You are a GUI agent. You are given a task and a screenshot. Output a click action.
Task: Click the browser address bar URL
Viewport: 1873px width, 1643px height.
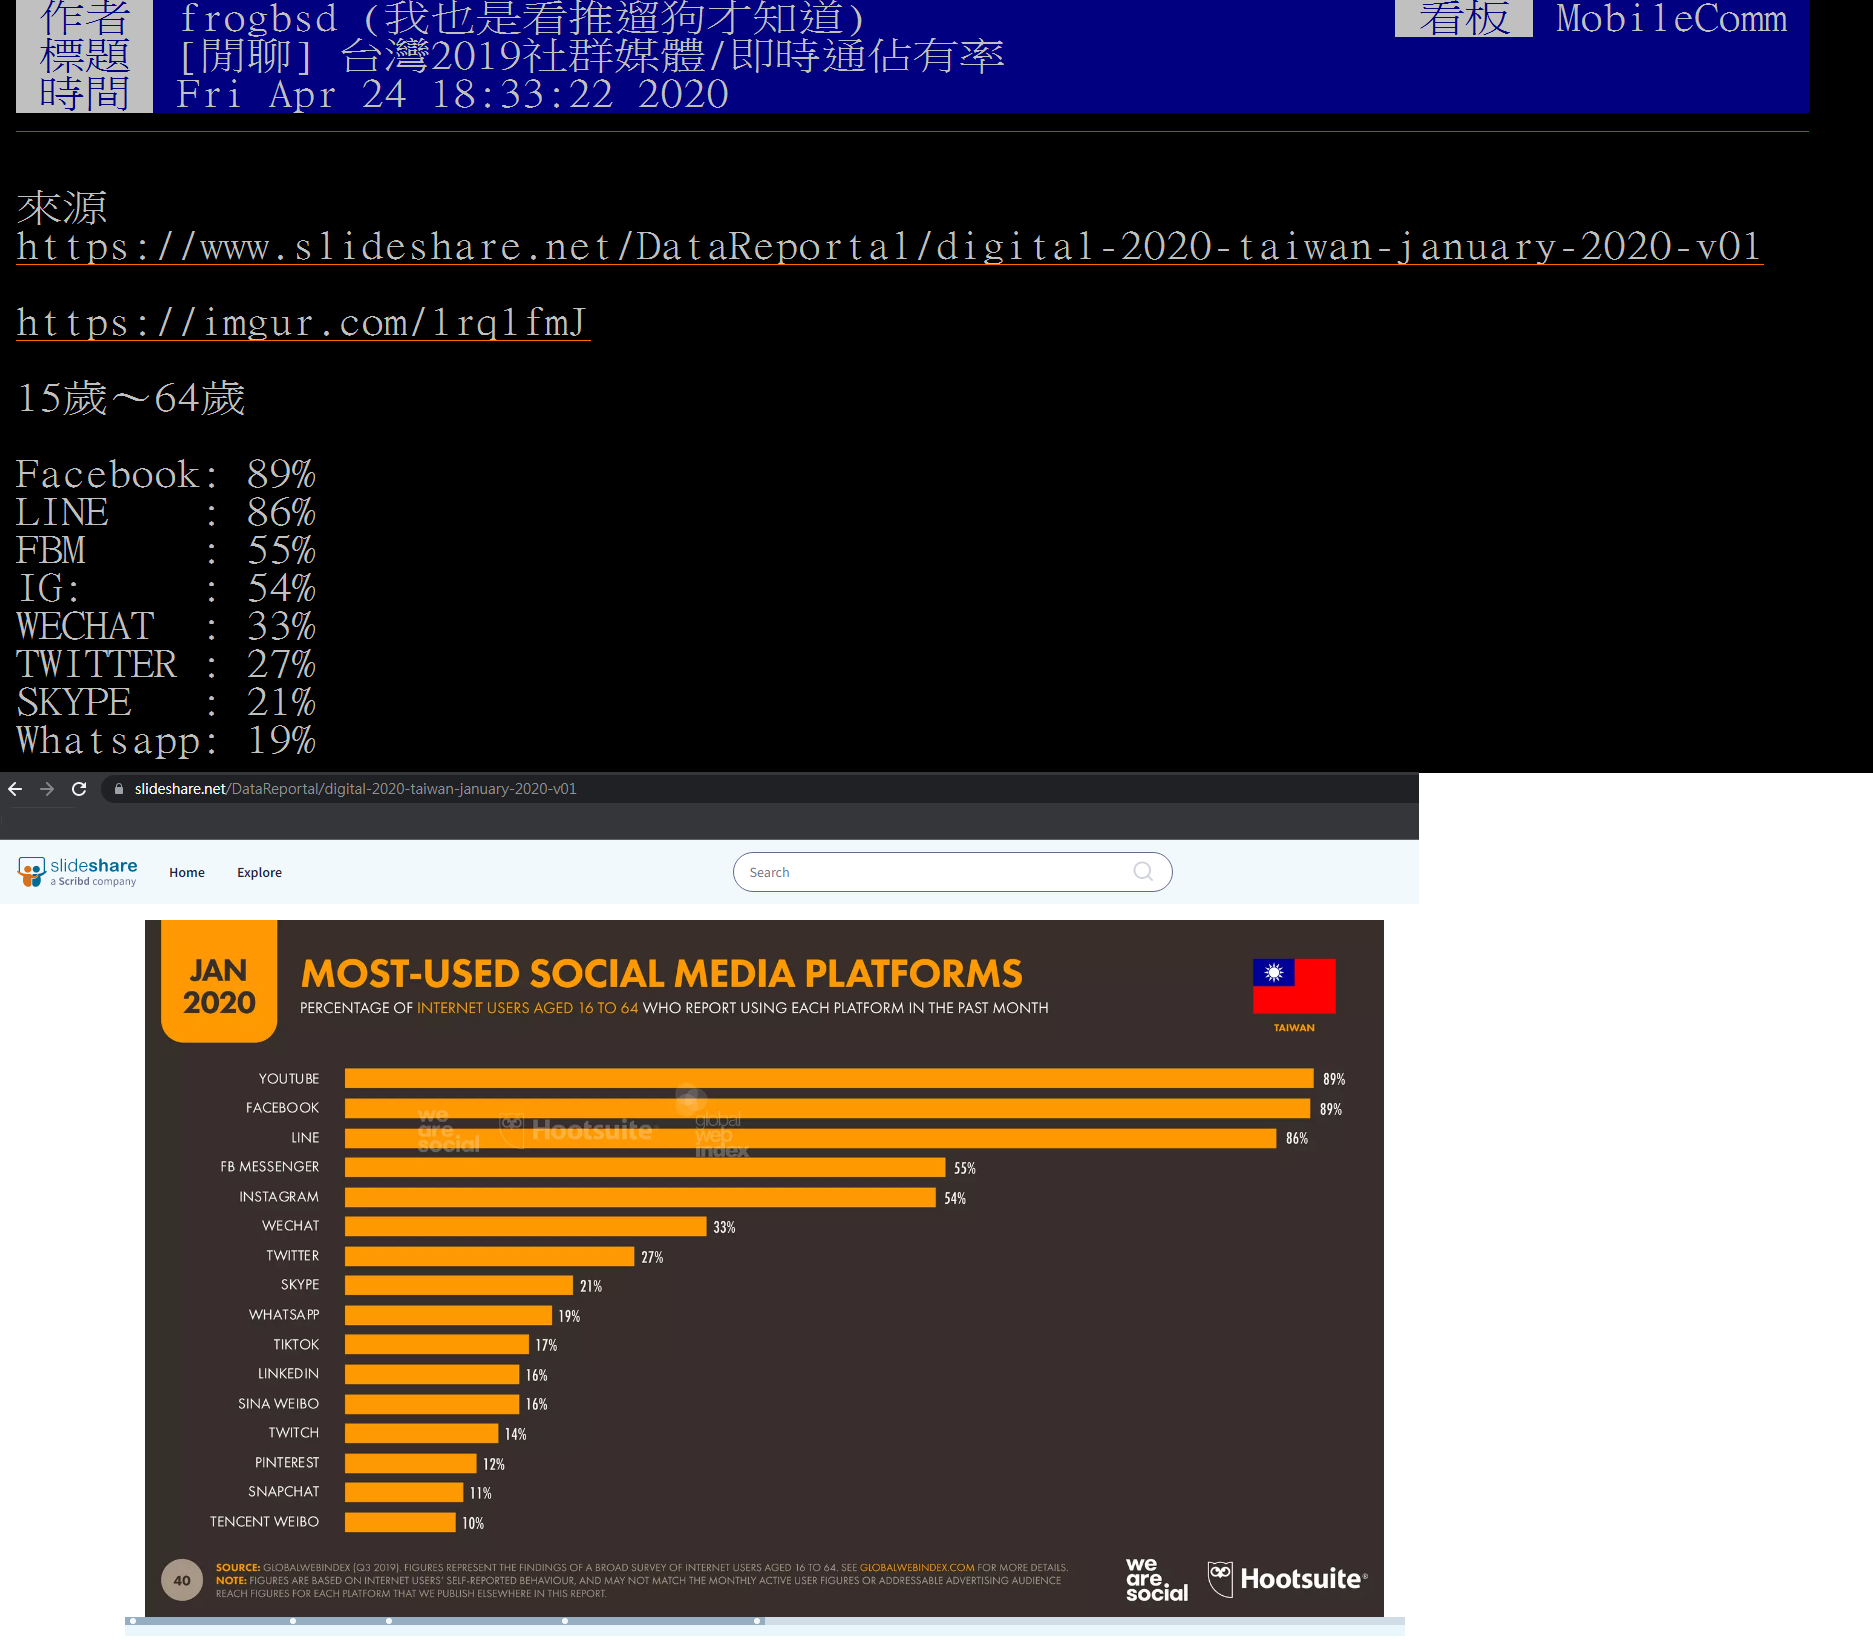tap(355, 789)
